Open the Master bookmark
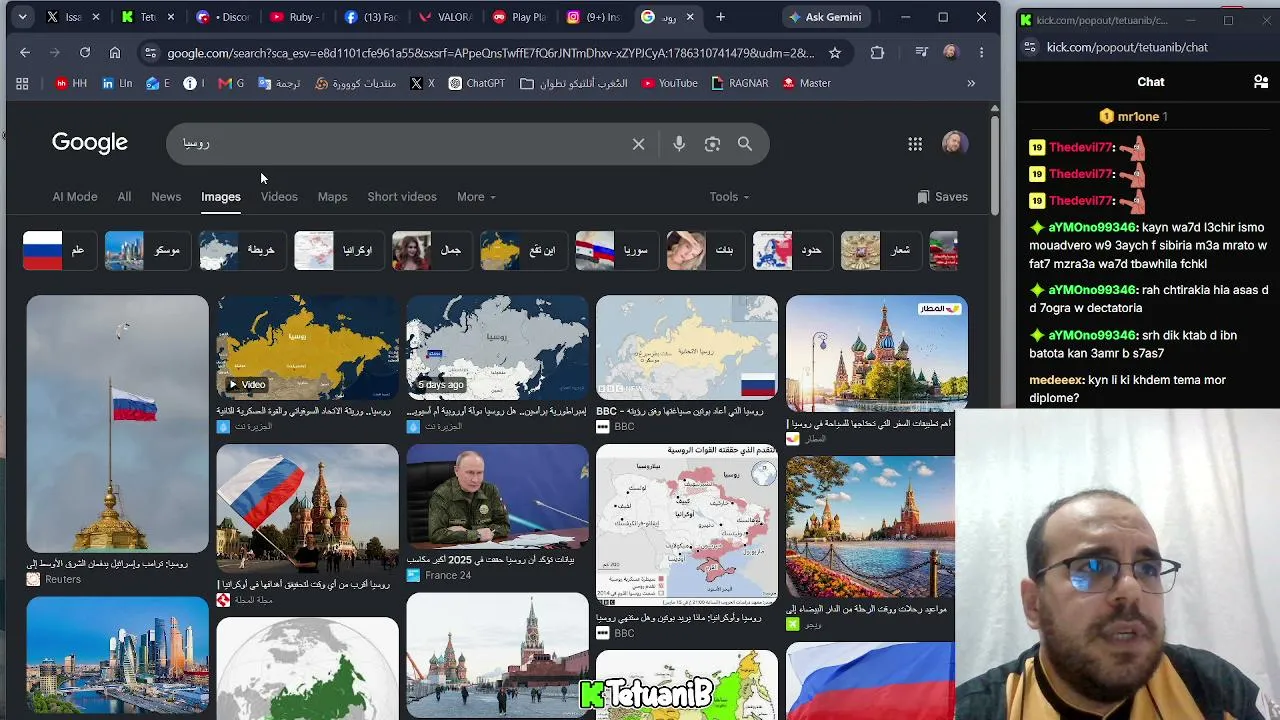 (x=806, y=84)
